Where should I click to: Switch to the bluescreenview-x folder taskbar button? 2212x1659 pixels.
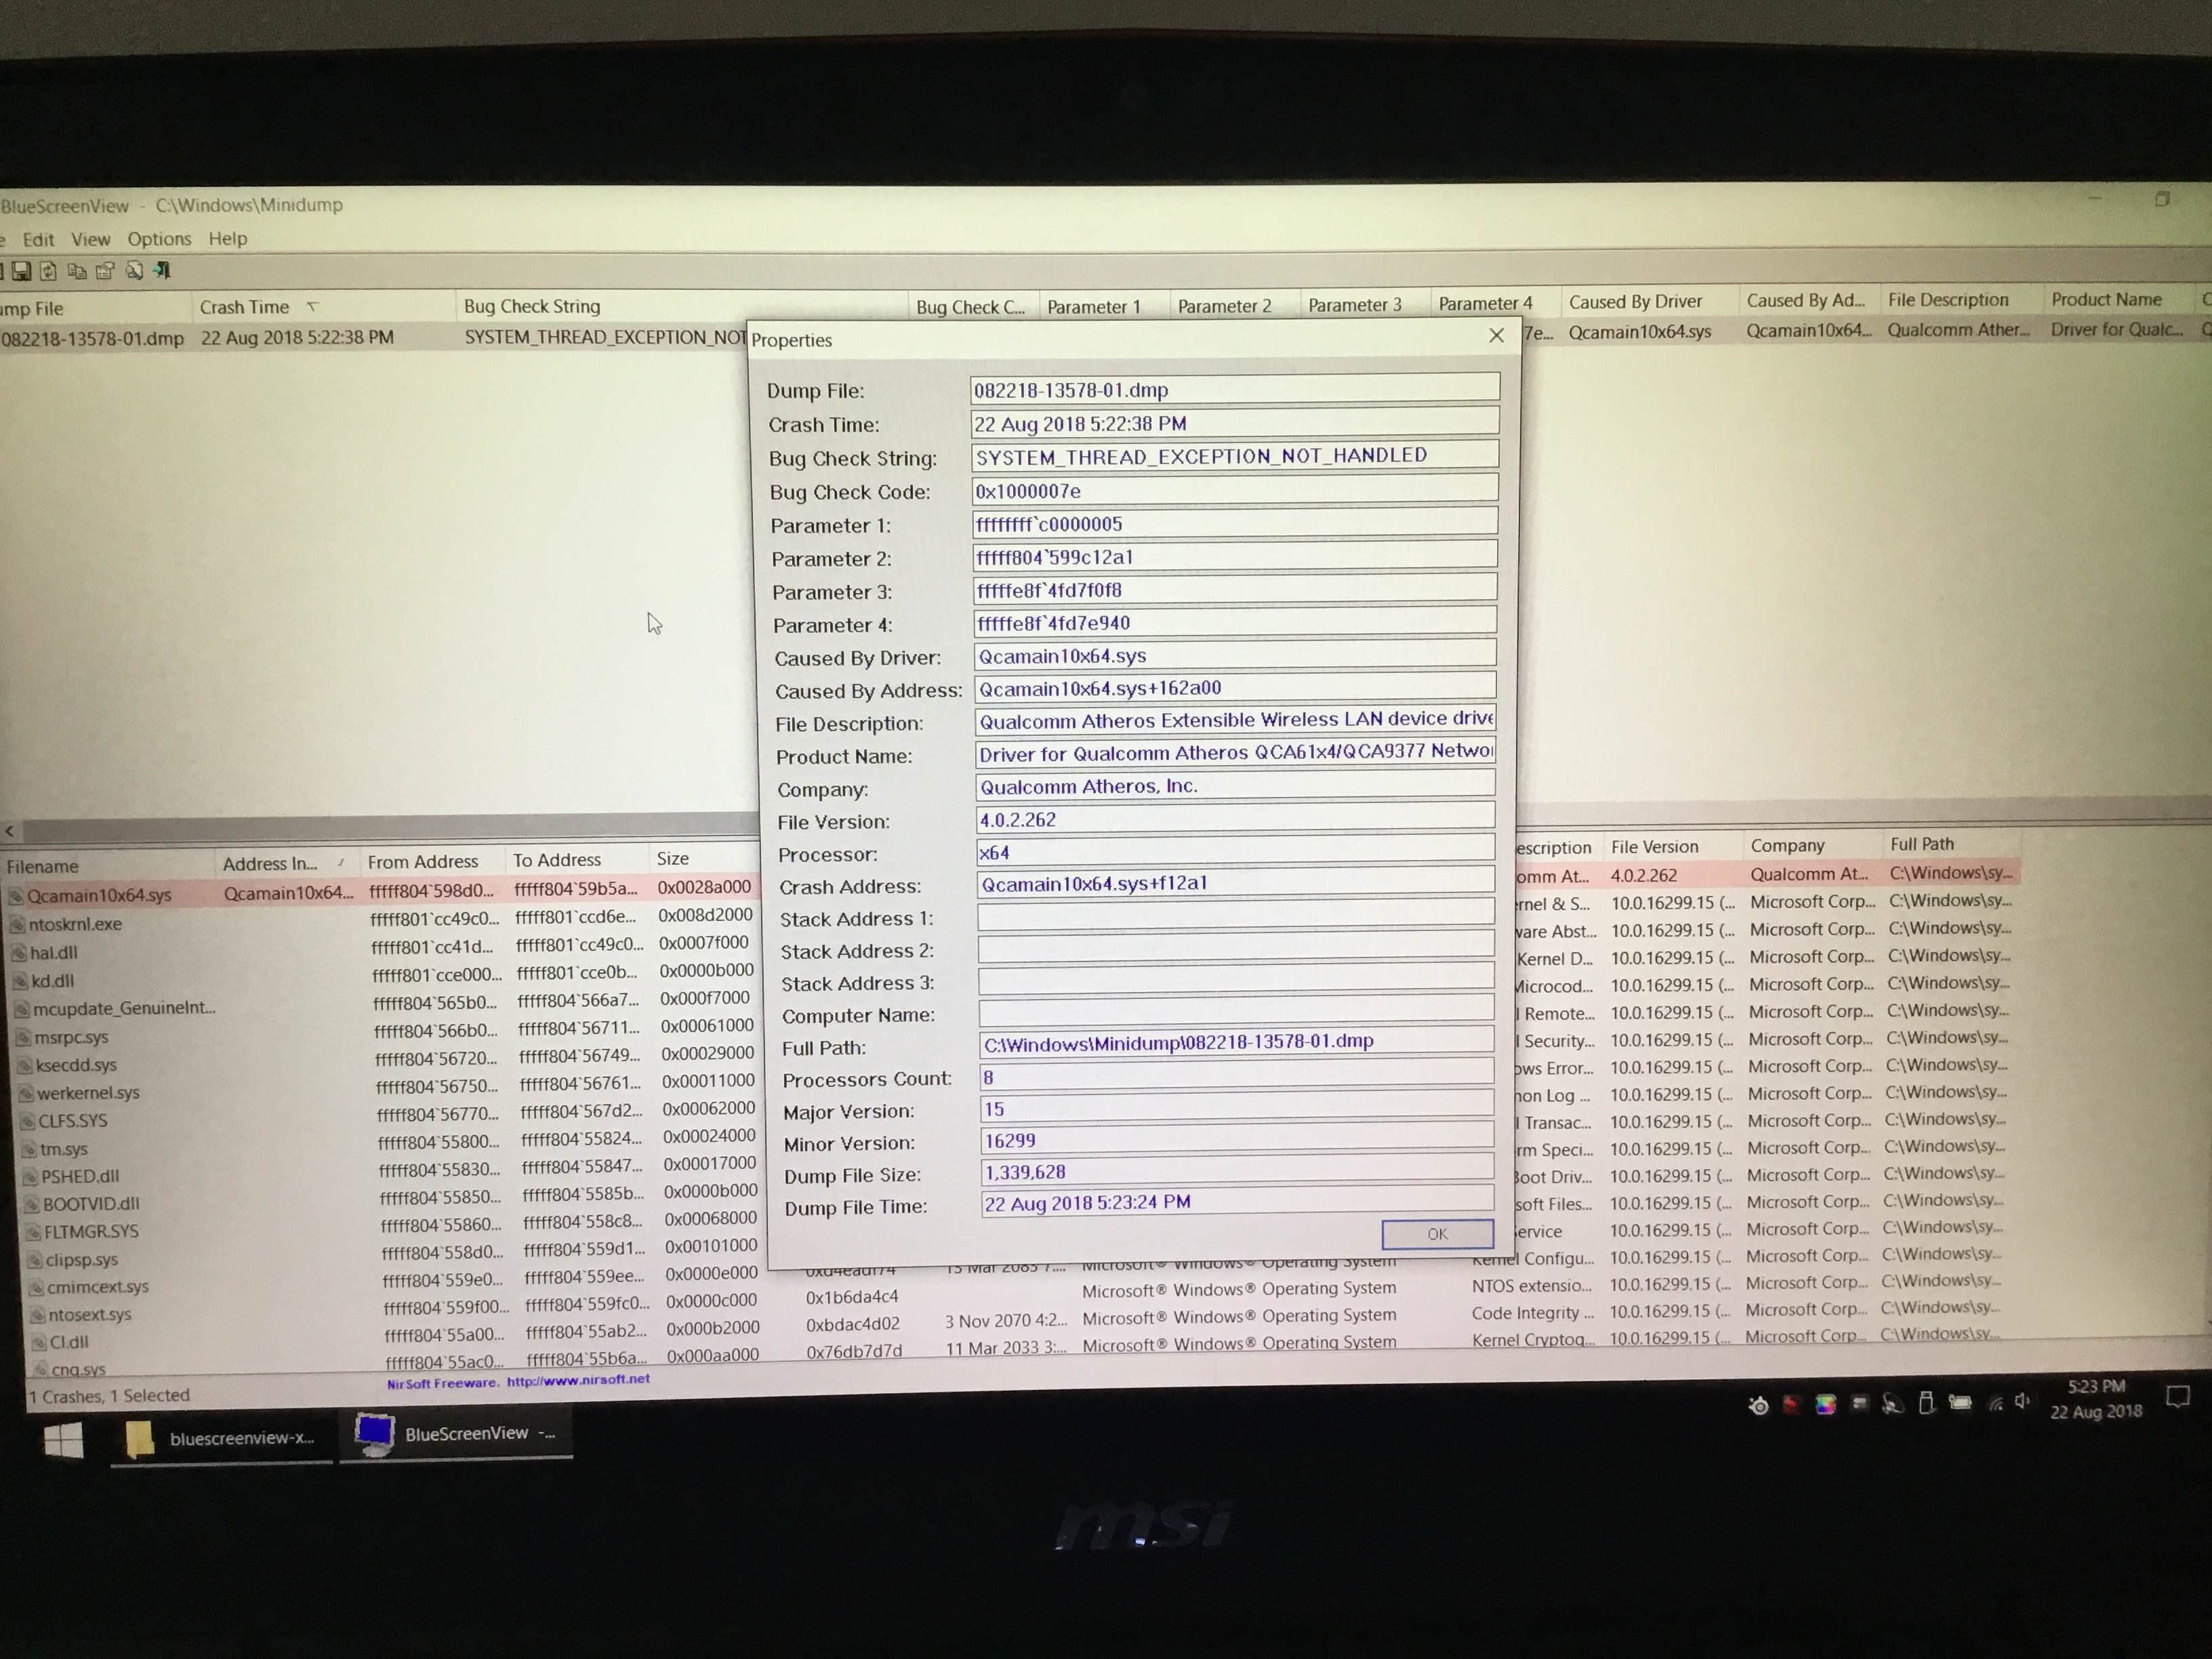pos(222,1438)
